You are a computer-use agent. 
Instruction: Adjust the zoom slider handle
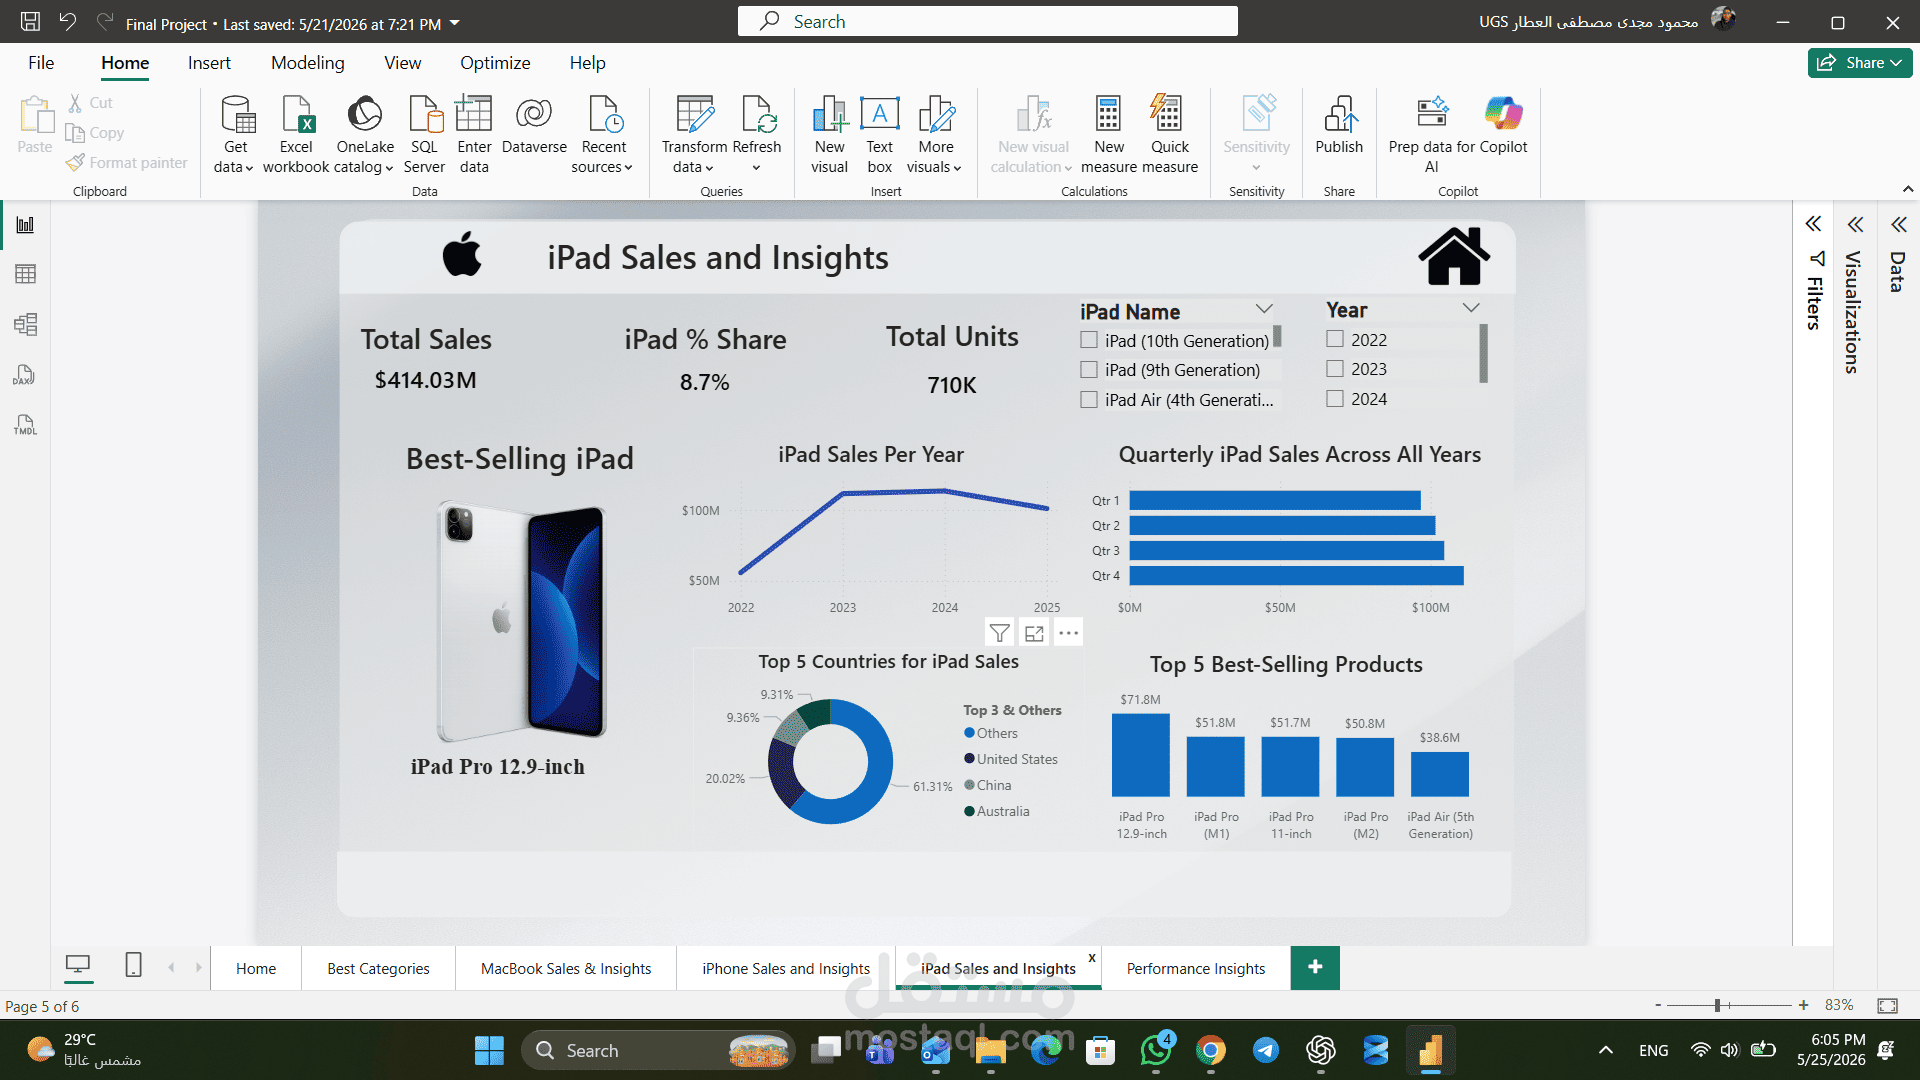tap(1717, 1005)
